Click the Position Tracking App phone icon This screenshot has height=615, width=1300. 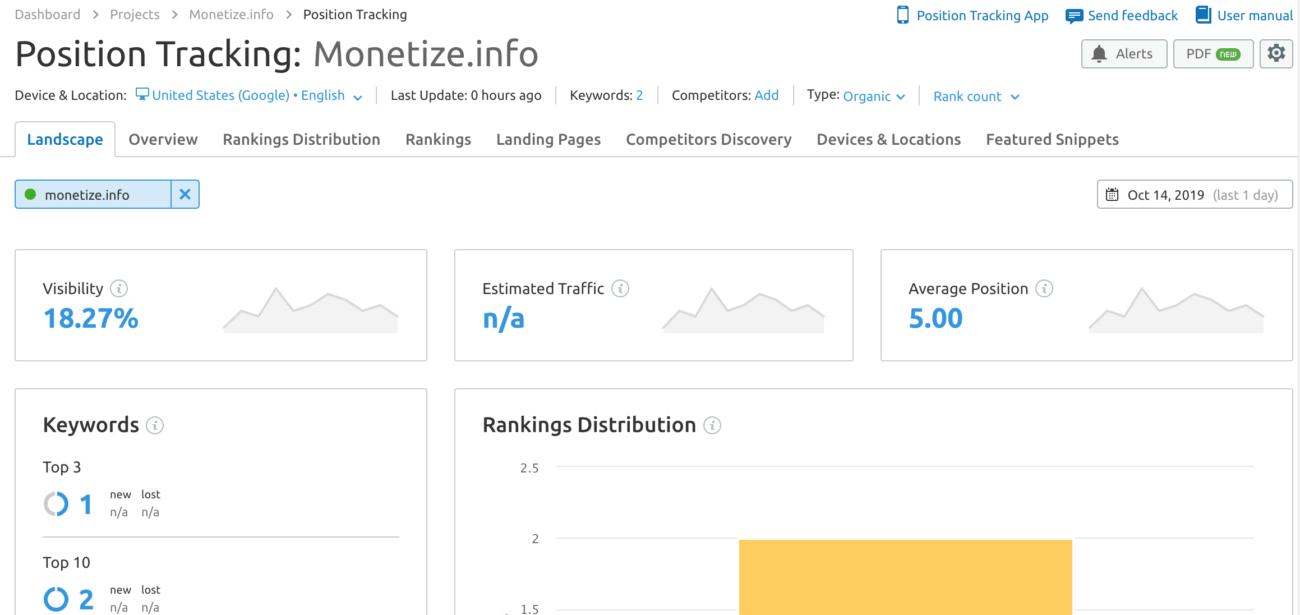coord(903,15)
